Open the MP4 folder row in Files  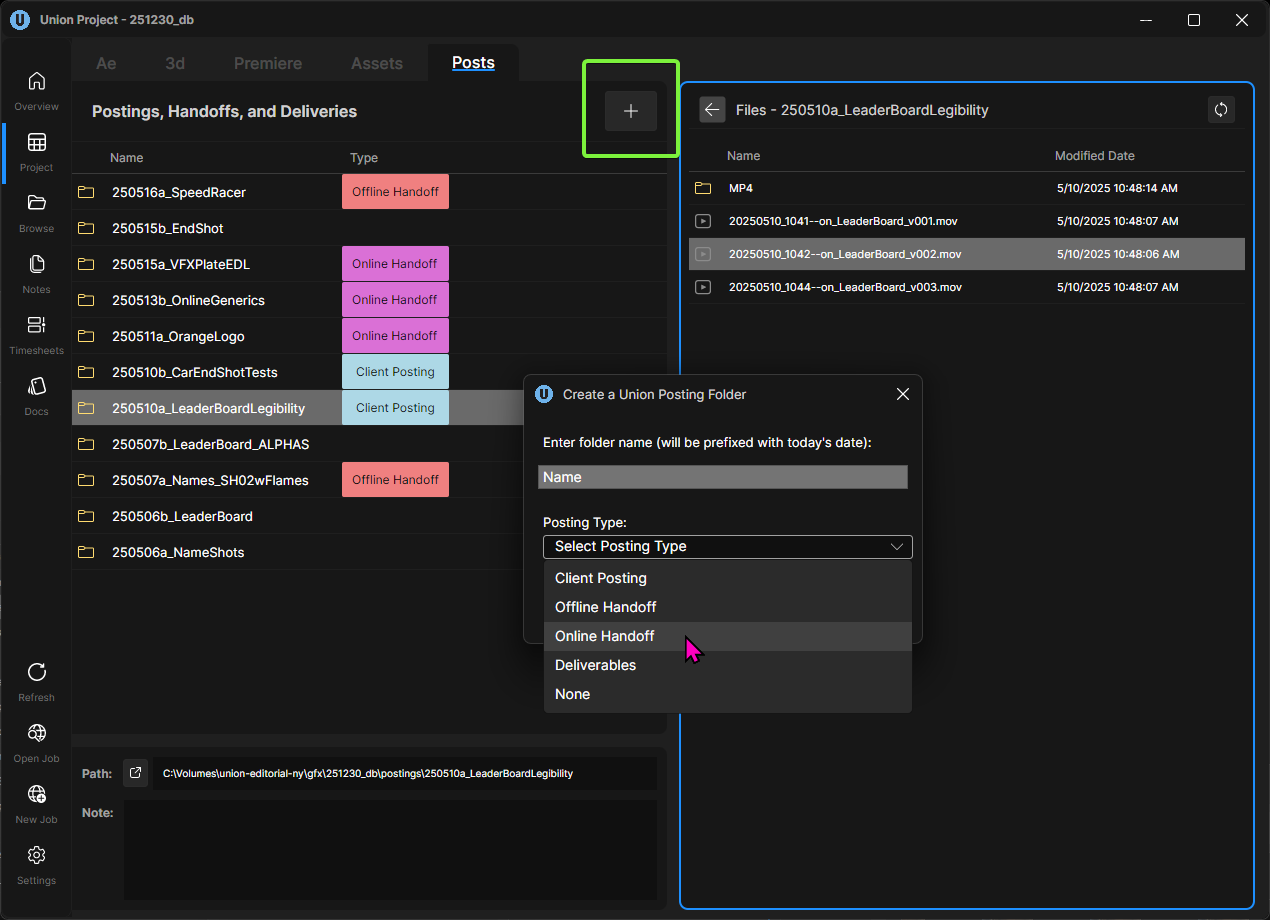point(967,188)
